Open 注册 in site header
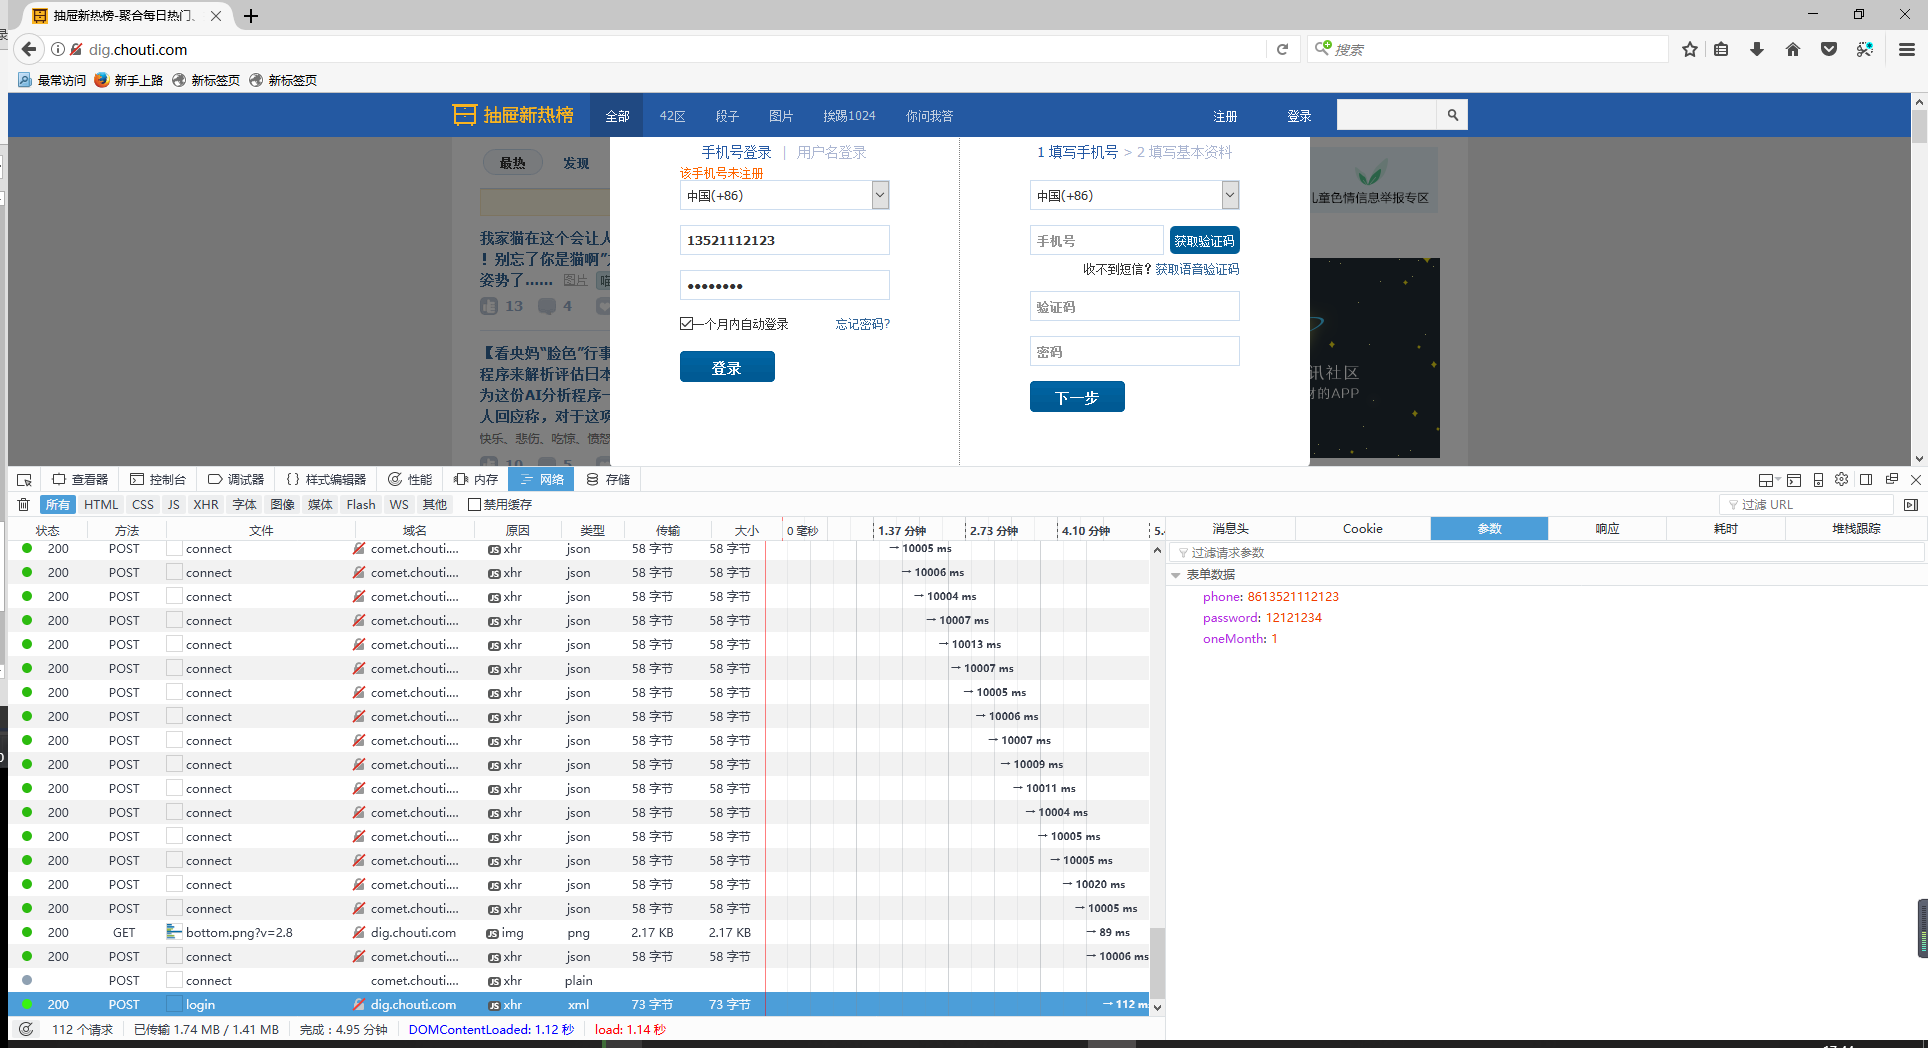This screenshot has width=1928, height=1048. (1225, 116)
